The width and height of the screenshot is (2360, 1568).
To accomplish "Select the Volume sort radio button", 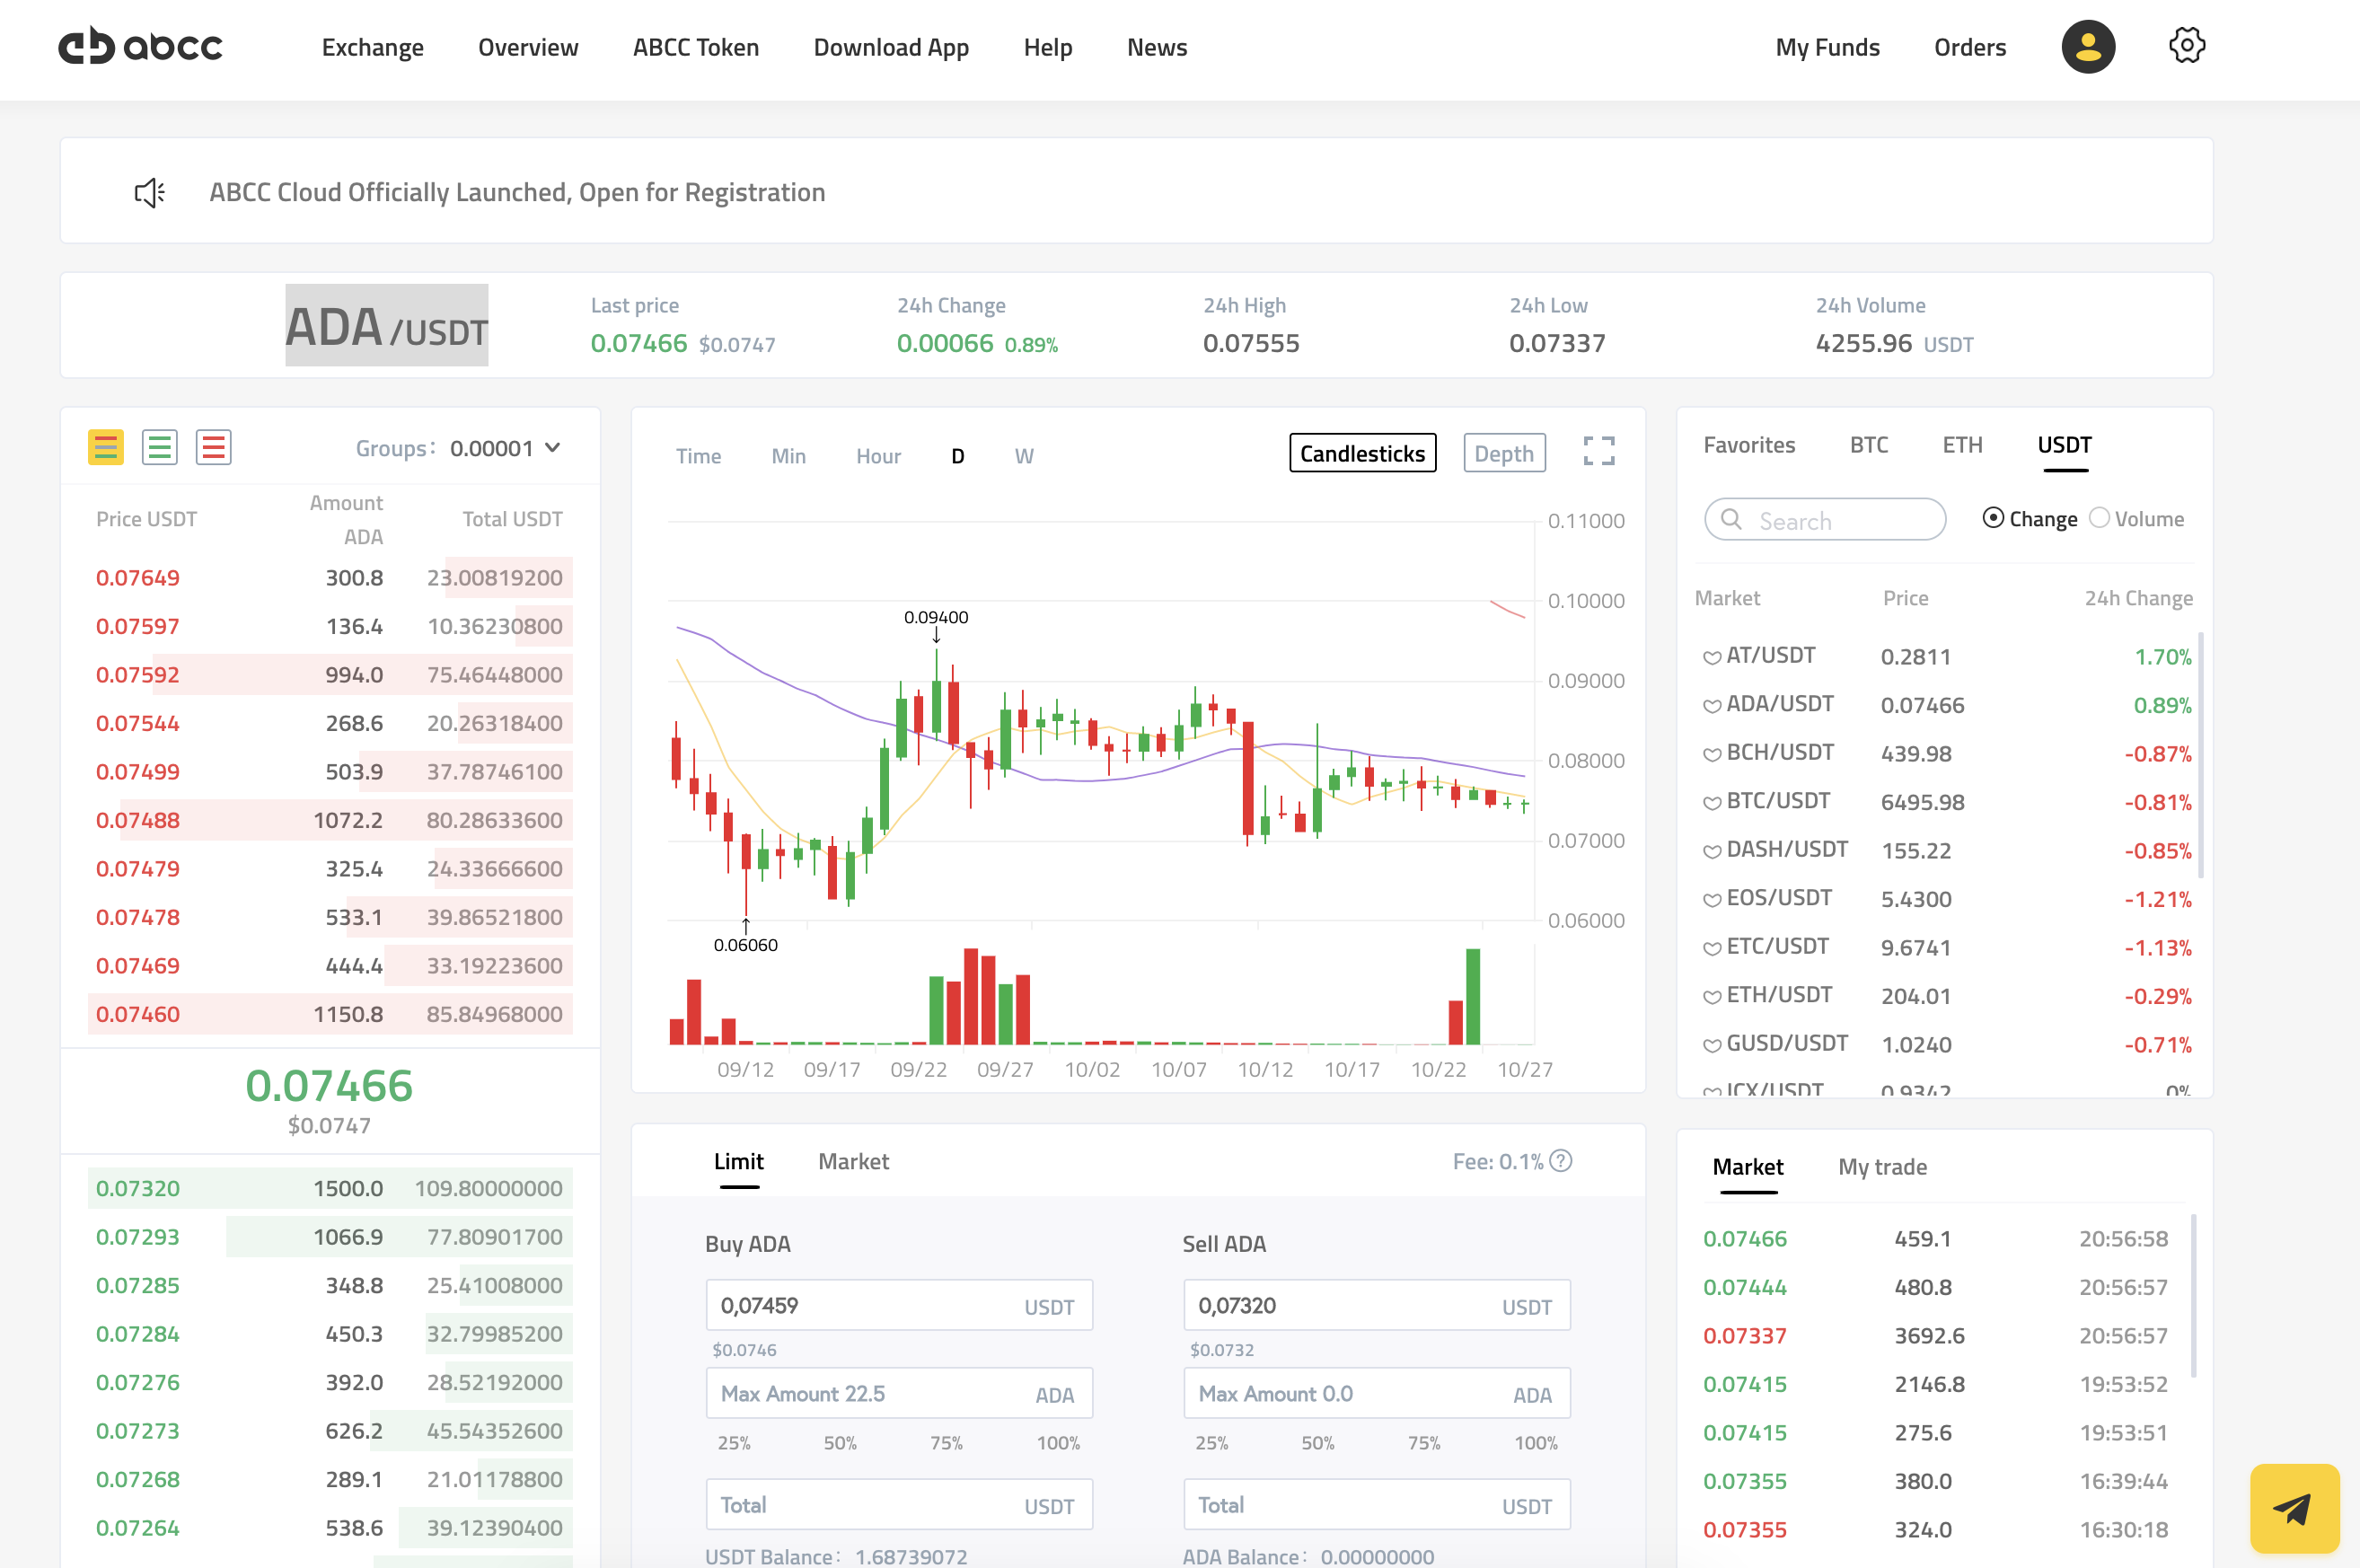I will pos(2099,518).
